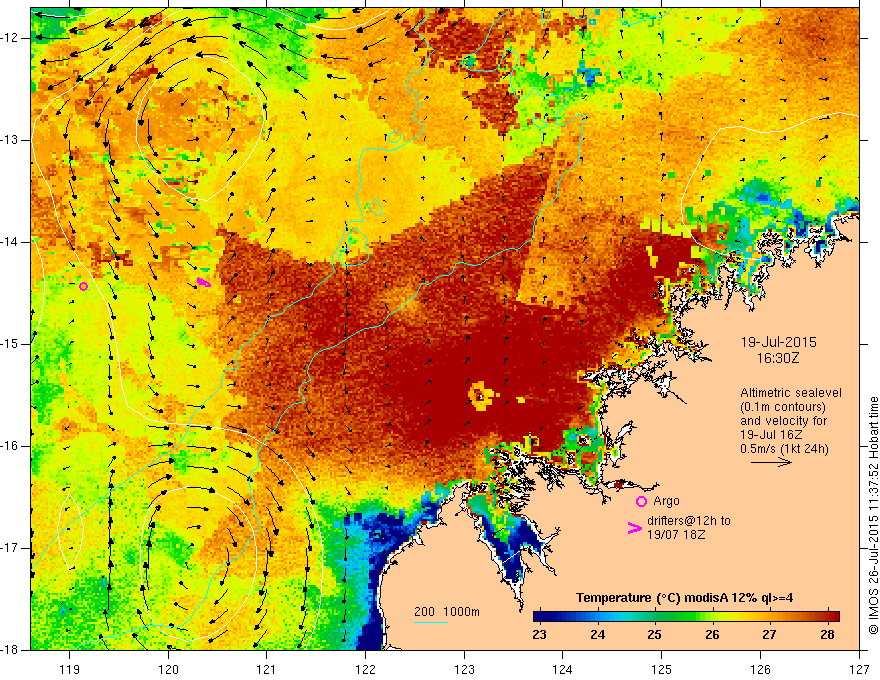Click longitude axis label 120
Viewport: 880px width, 680px height.
(168, 669)
